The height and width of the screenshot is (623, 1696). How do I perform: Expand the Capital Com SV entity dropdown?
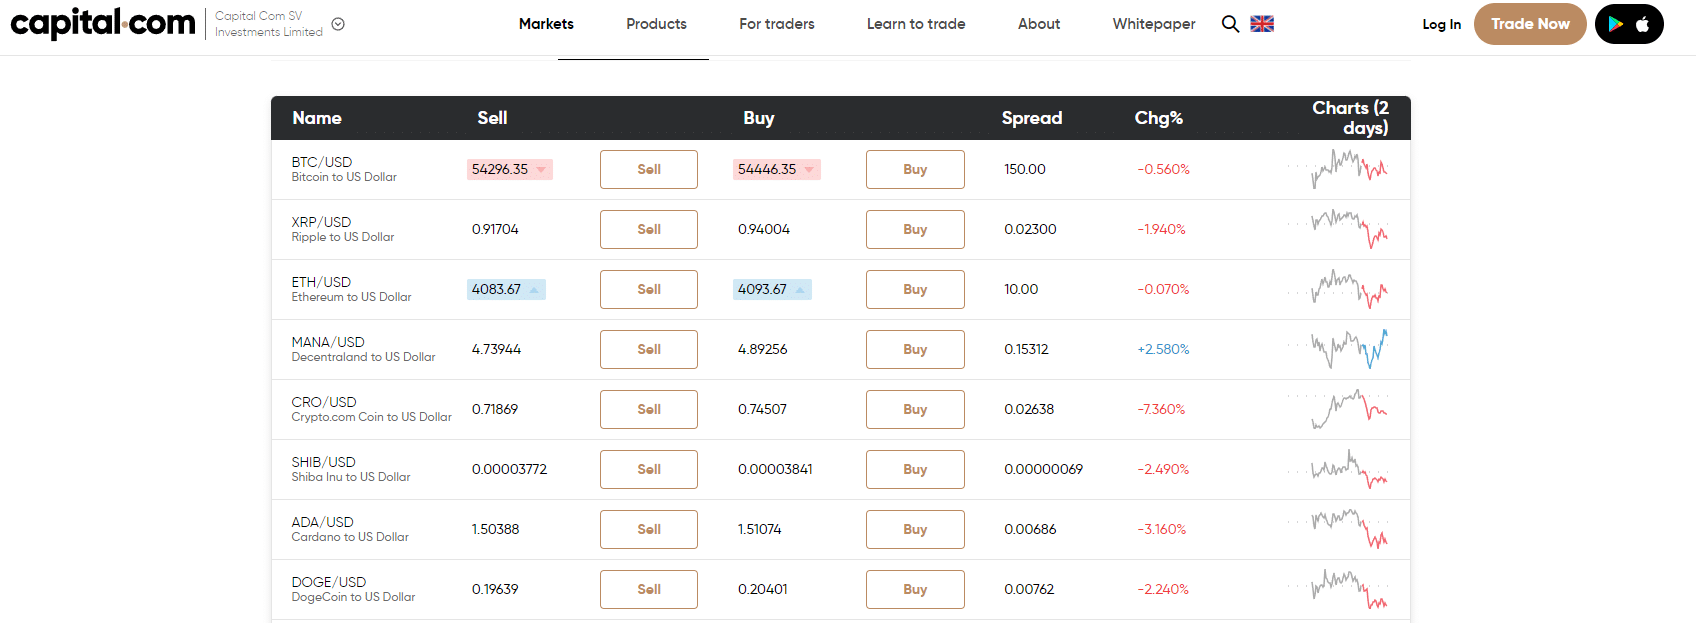pyautogui.click(x=338, y=24)
